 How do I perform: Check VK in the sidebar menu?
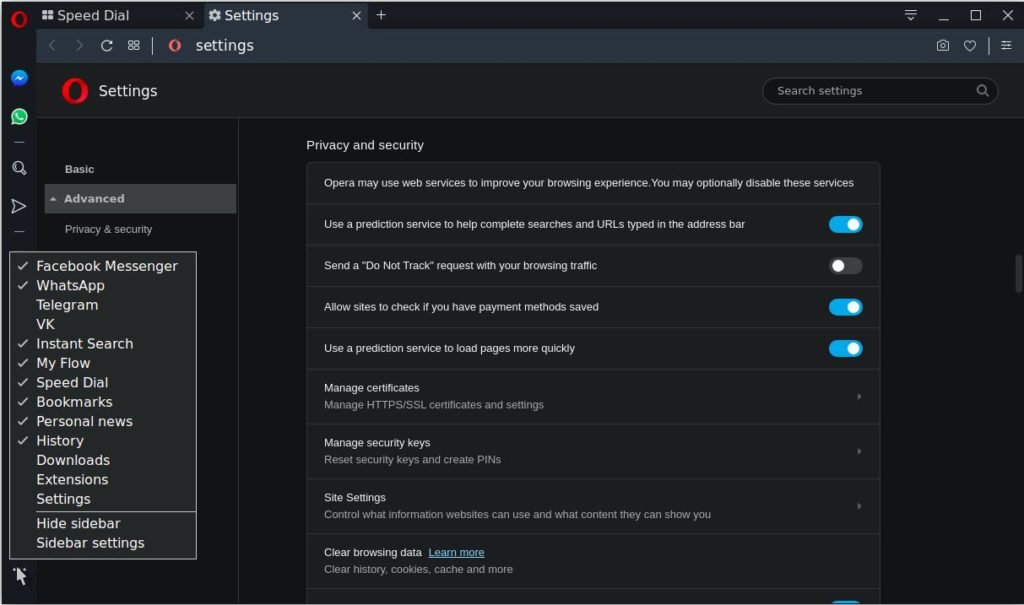[103, 324]
